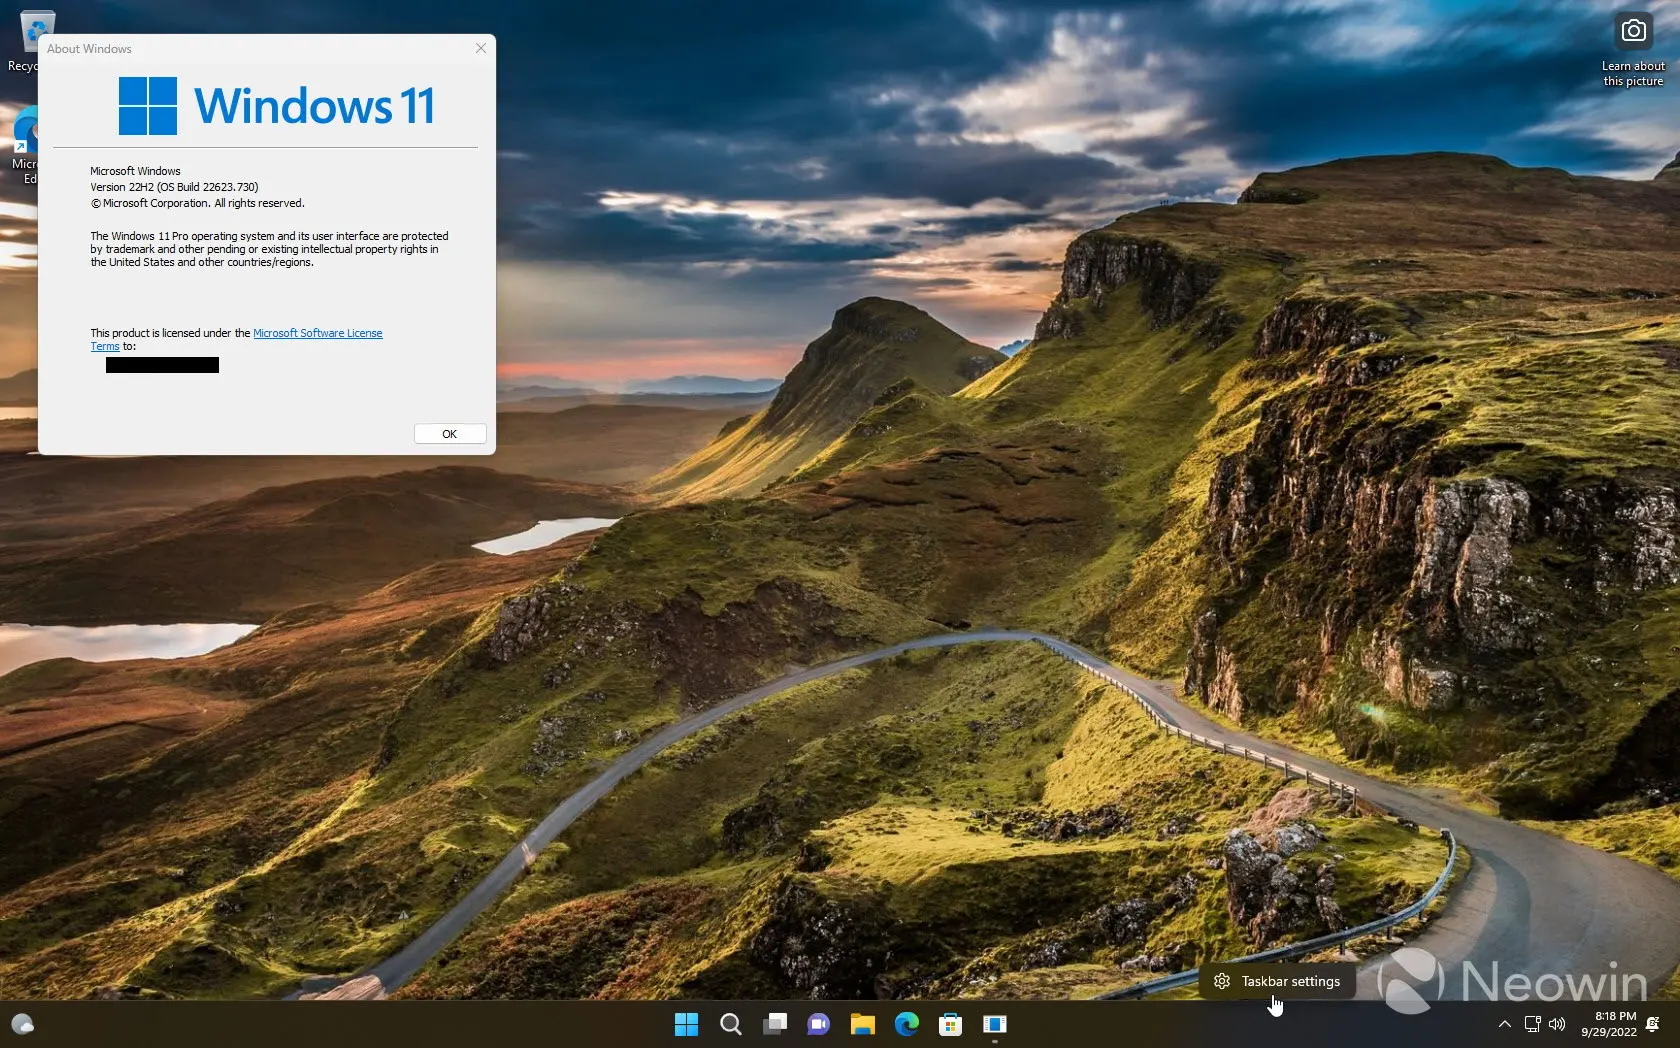
Task: Open the notification bell in the tray
Action: pos(1653,1024)
